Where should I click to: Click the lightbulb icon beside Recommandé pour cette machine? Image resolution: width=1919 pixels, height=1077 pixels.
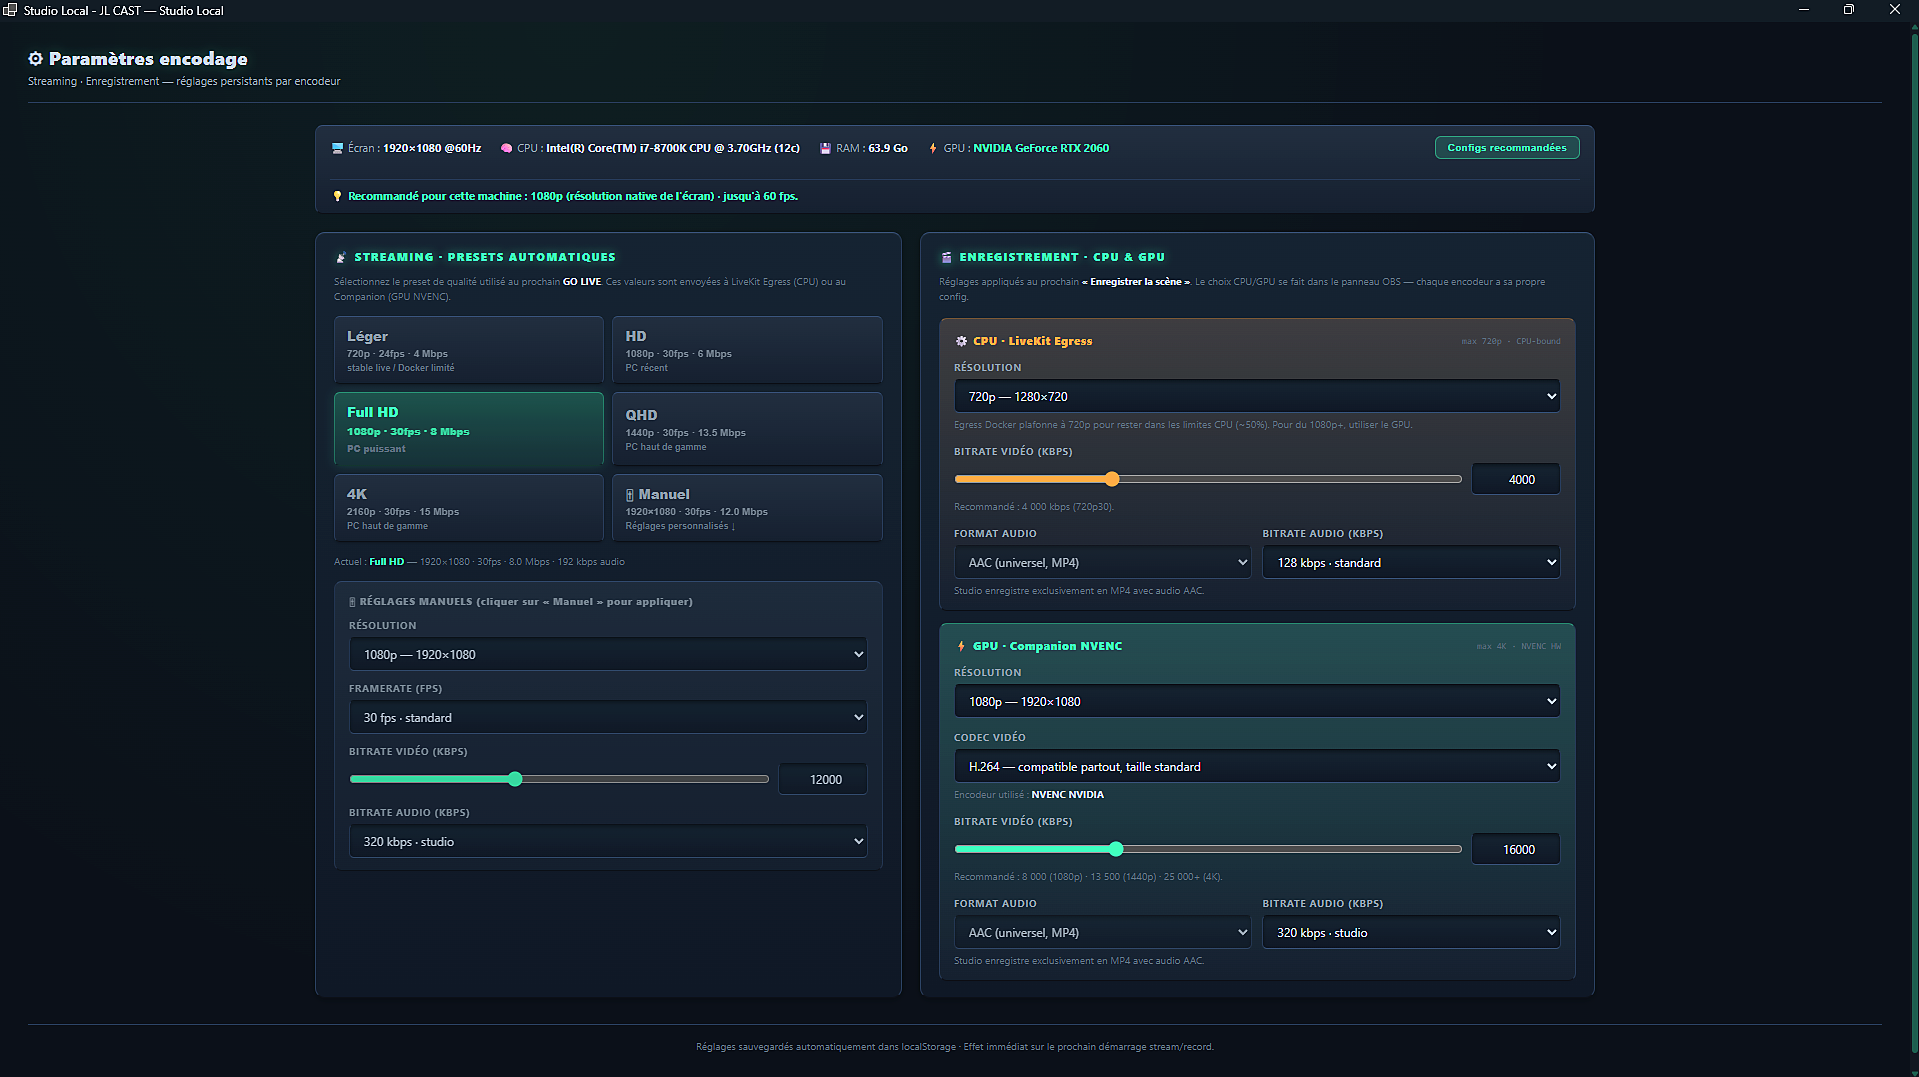tap(338, 196)
